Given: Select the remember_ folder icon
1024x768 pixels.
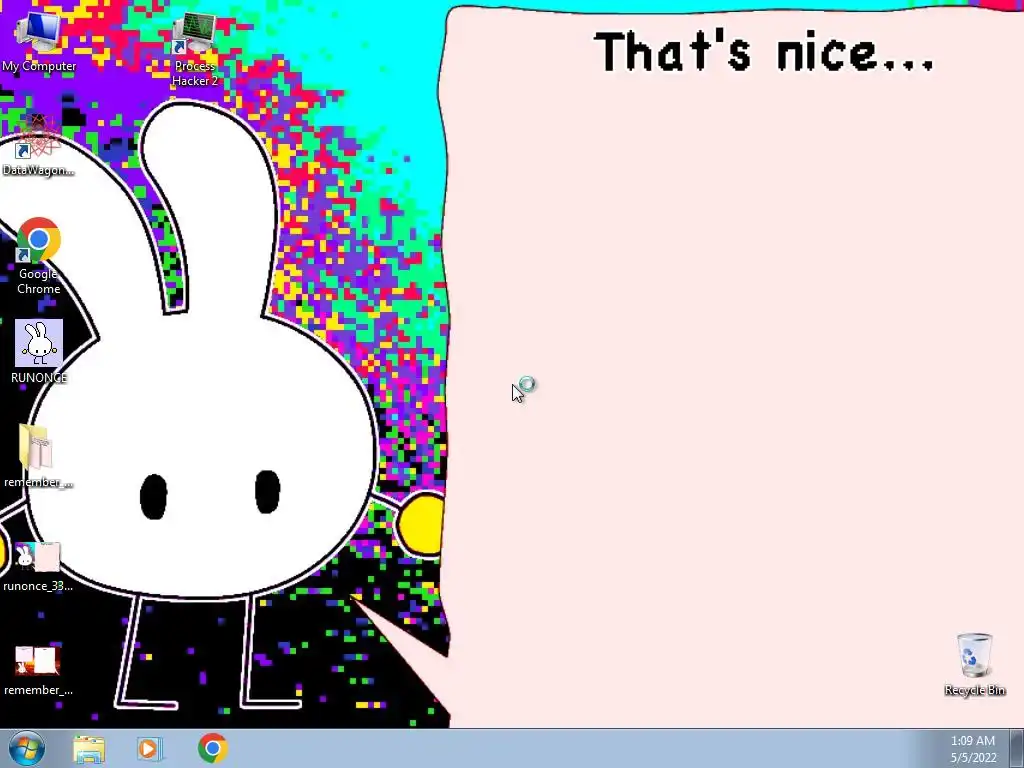Looking at the screenshot, I should tap(39, 456).
